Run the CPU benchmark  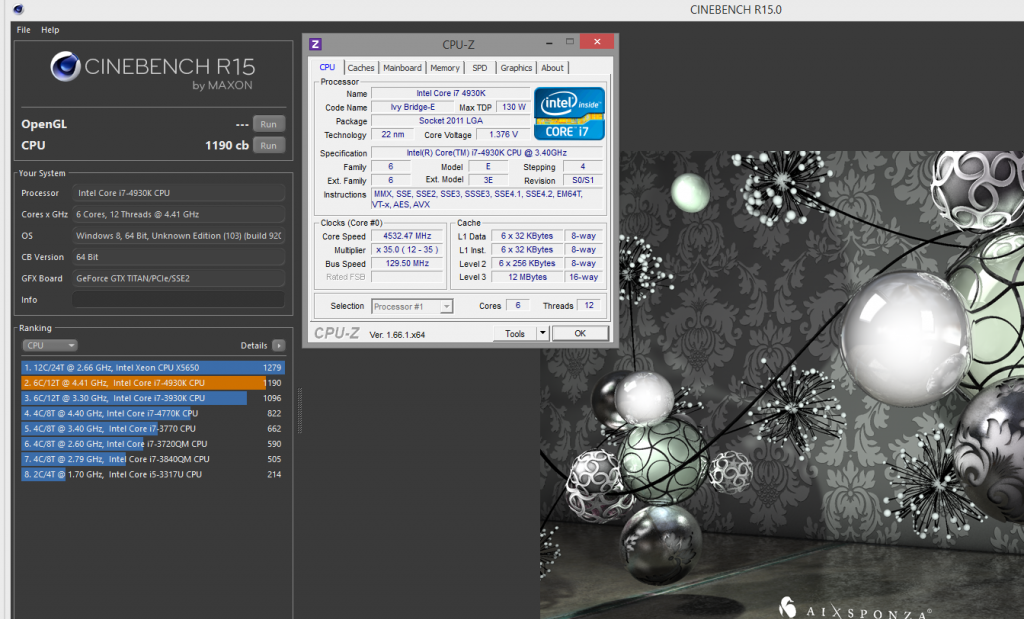point(268,145)
